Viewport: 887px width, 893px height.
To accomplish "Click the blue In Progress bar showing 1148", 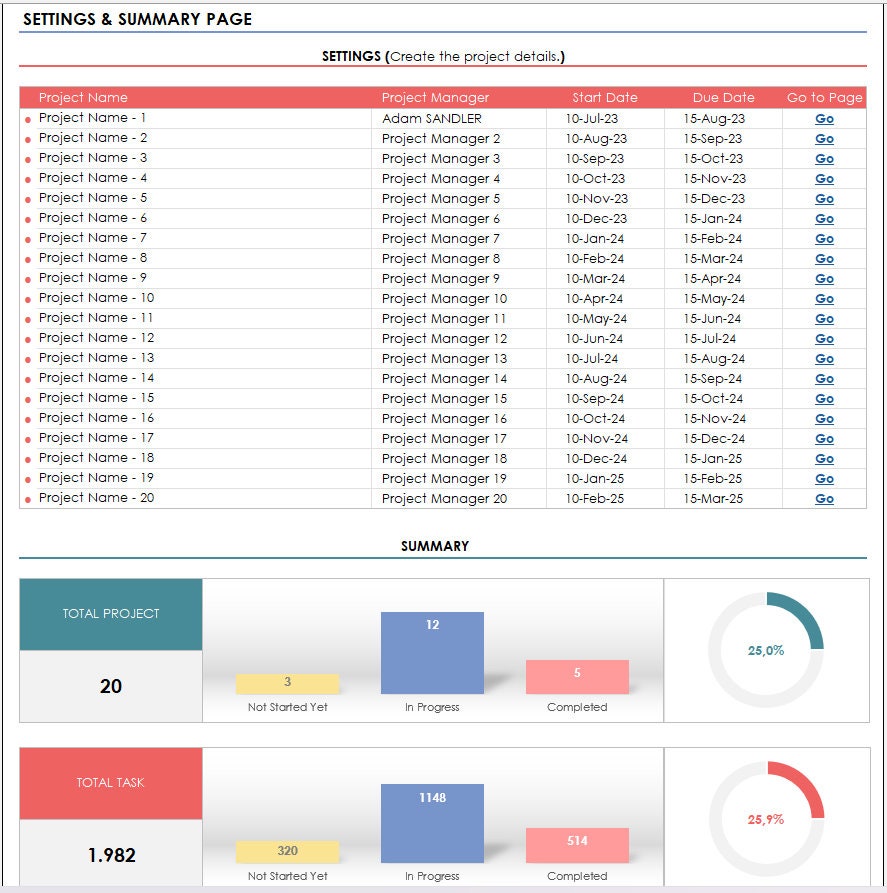I will coord(432,824).
